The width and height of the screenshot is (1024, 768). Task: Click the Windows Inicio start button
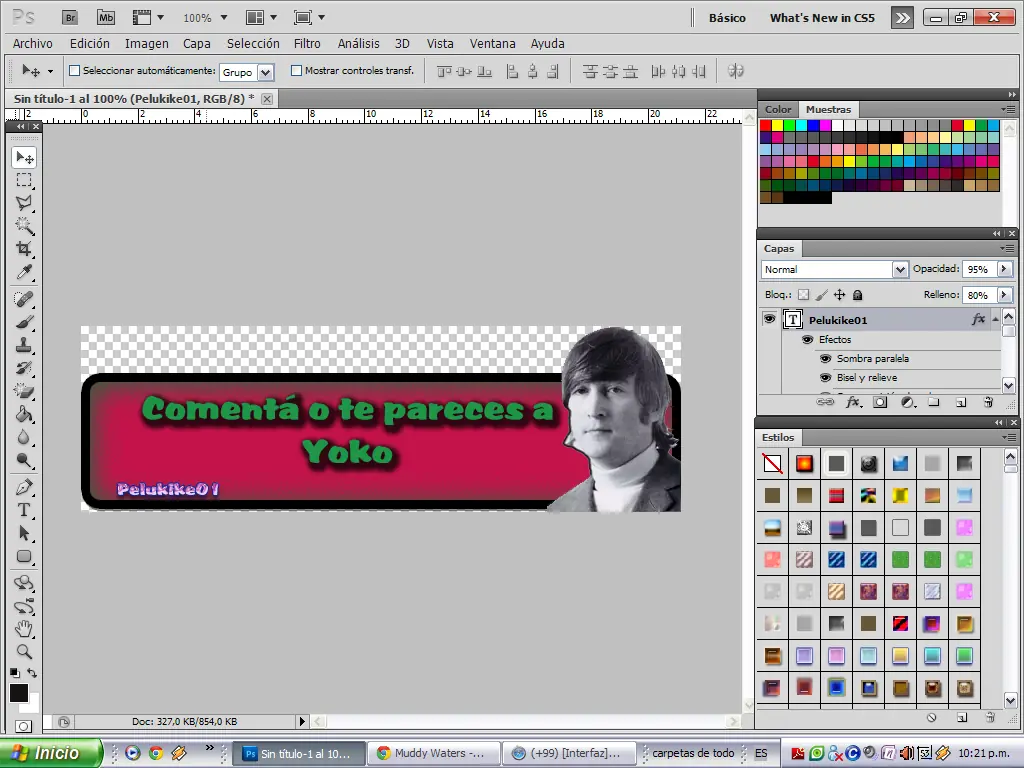point(50,753)
